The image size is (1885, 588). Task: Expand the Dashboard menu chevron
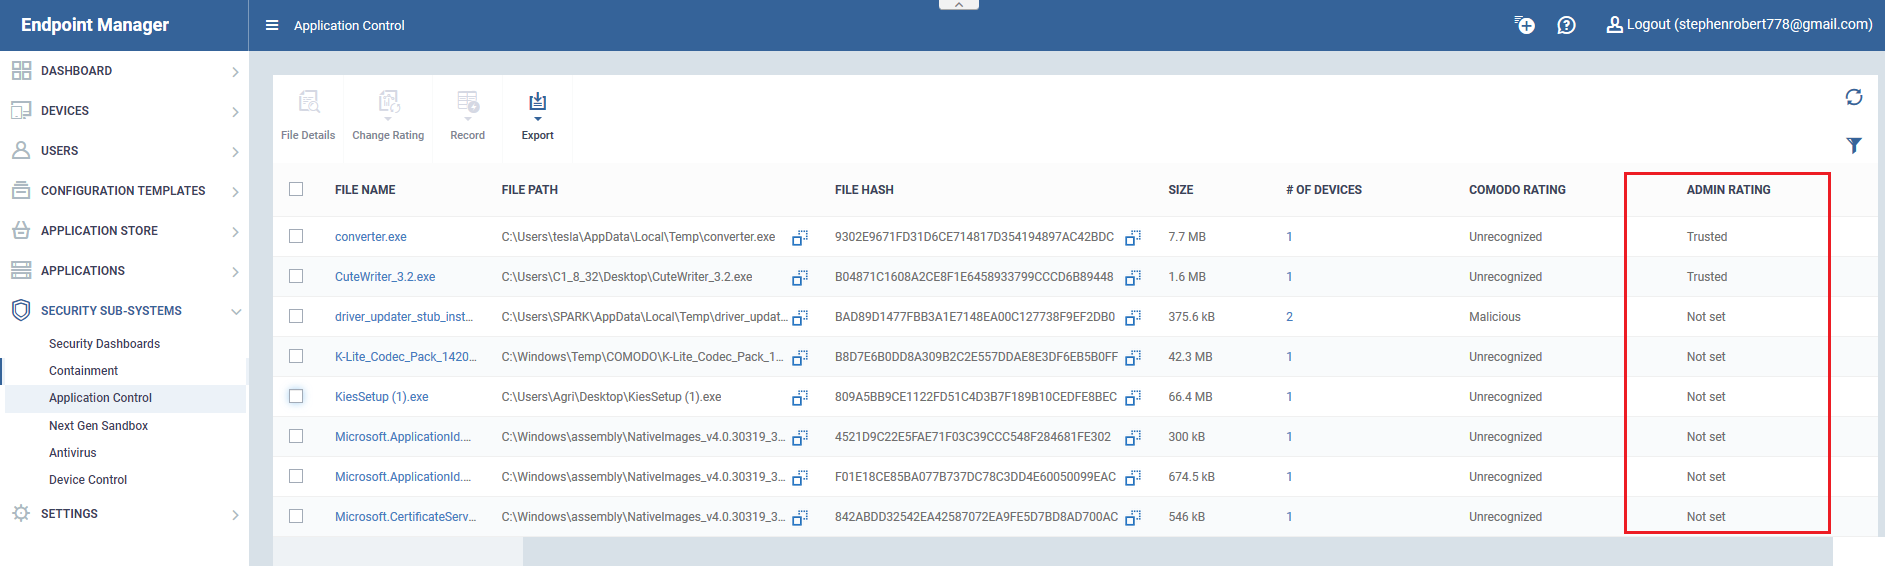click(235, 72)
